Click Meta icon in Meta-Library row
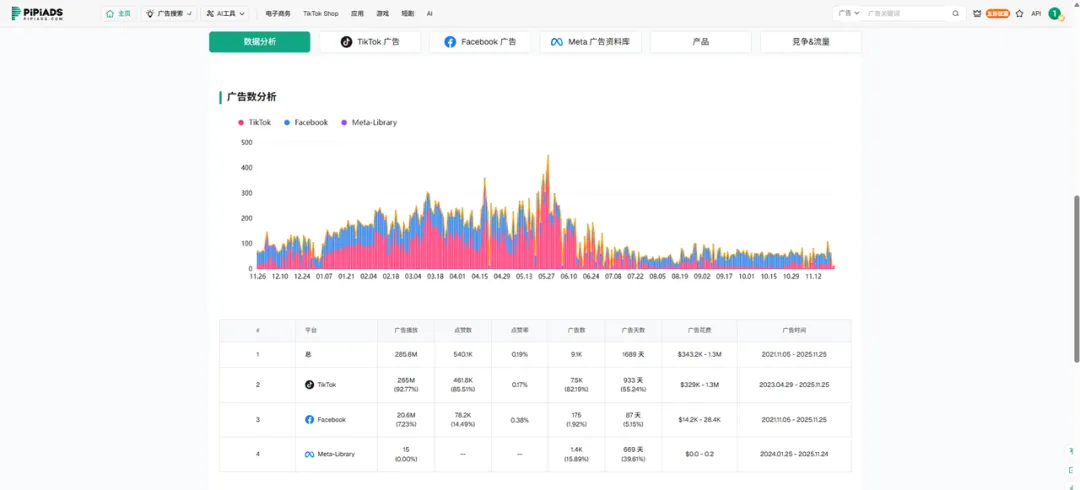Screen dimensions: 1080x490 (310, 454)
